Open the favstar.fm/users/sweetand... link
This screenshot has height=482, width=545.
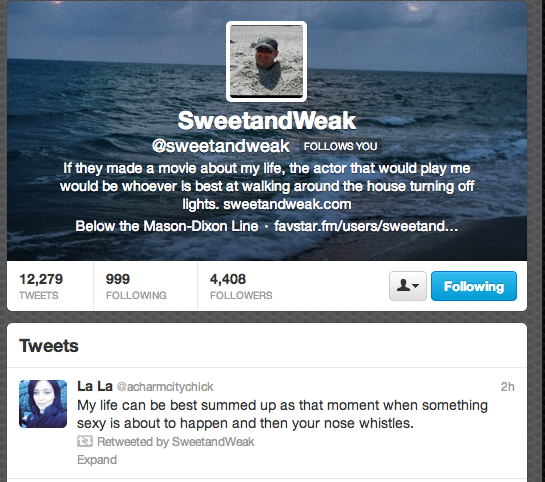pos(366,226)
